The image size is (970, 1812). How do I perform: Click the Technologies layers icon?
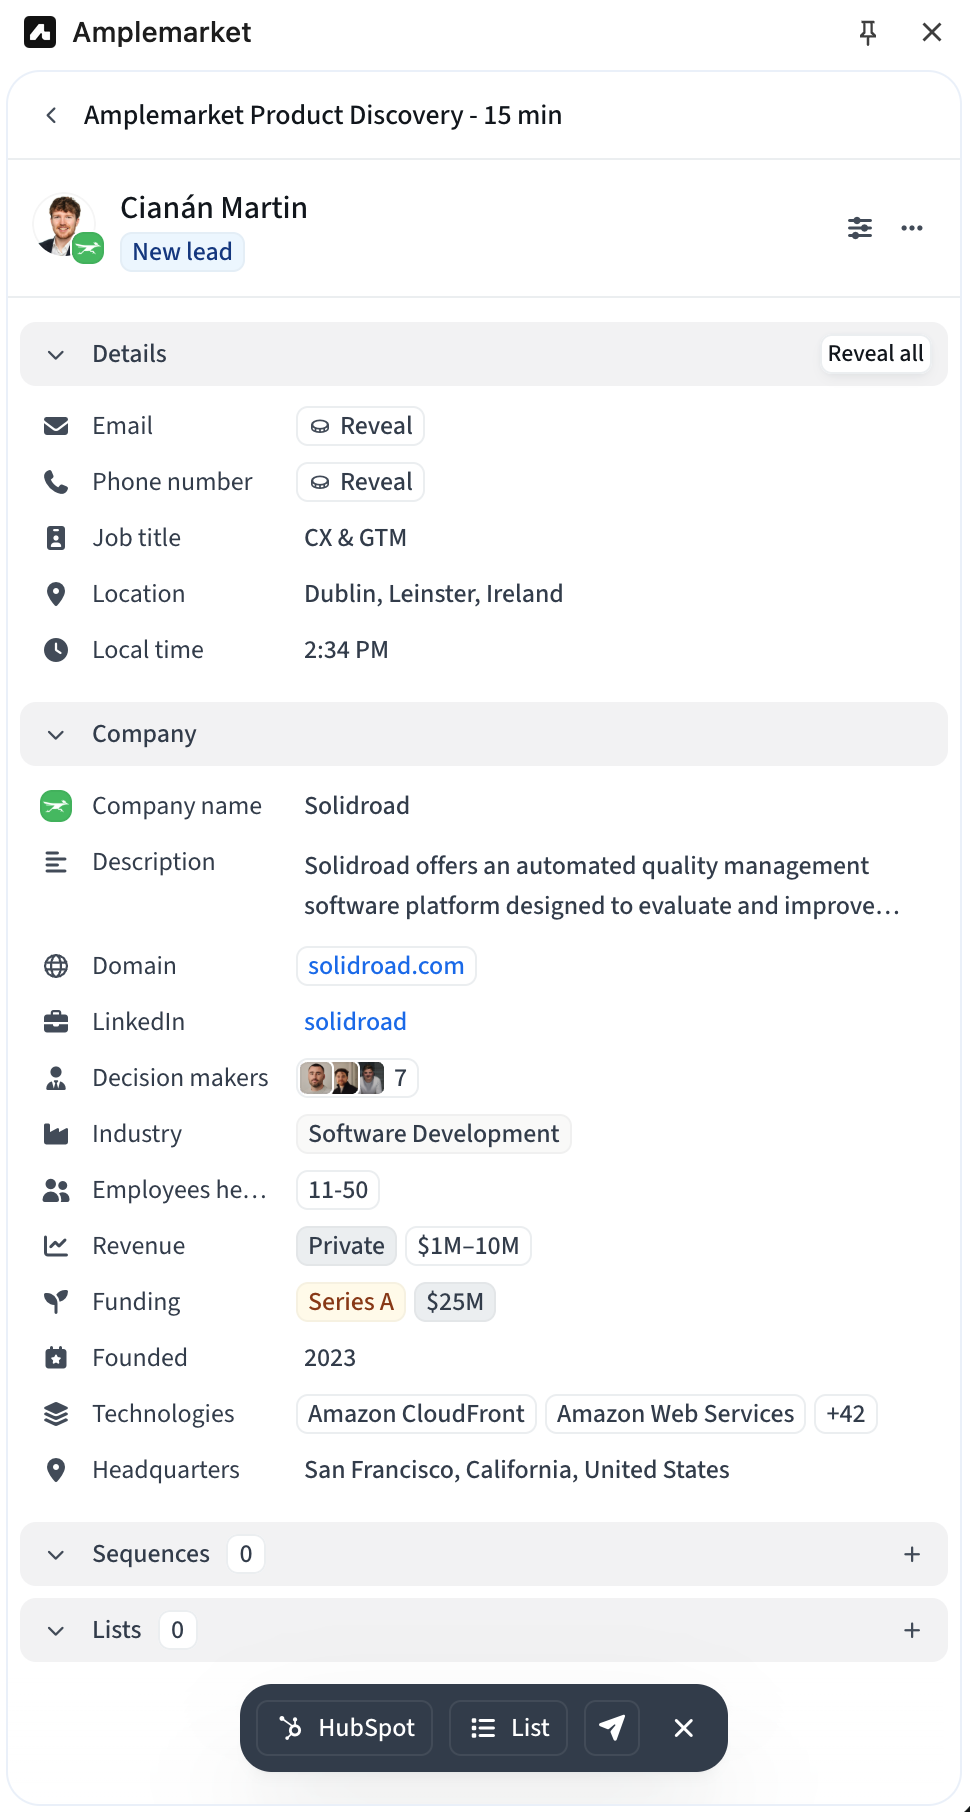(x=56, y=1414)
